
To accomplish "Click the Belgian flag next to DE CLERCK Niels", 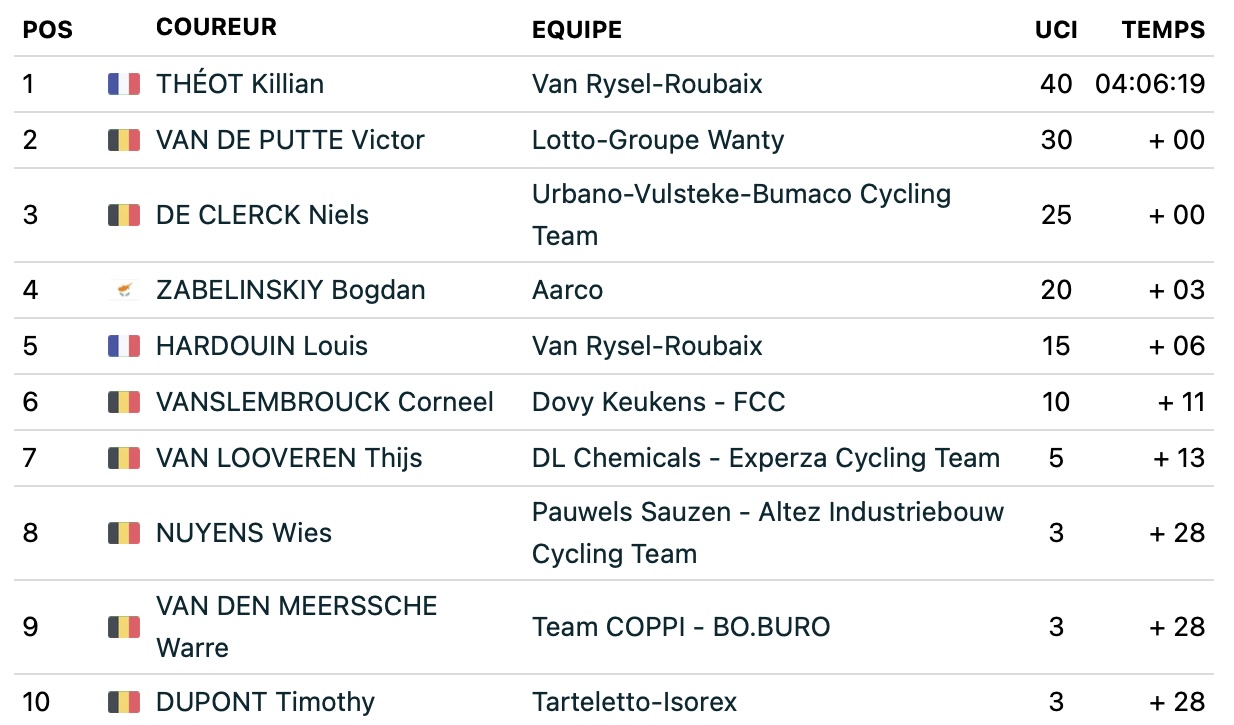I will click(124, 215).
